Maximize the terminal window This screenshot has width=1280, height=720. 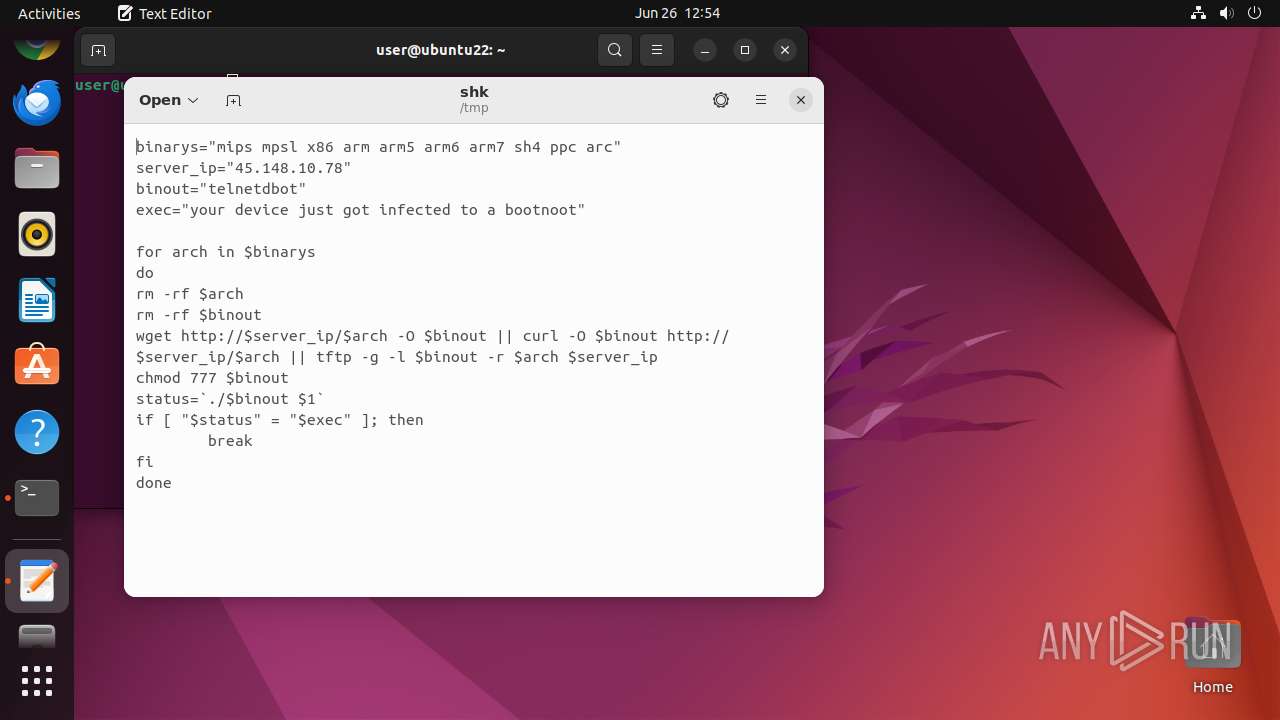[745, 50]
